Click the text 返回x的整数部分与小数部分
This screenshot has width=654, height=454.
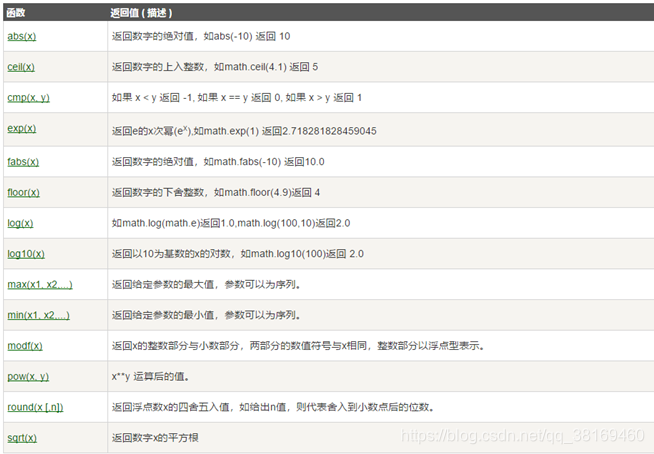click(175, 346)
